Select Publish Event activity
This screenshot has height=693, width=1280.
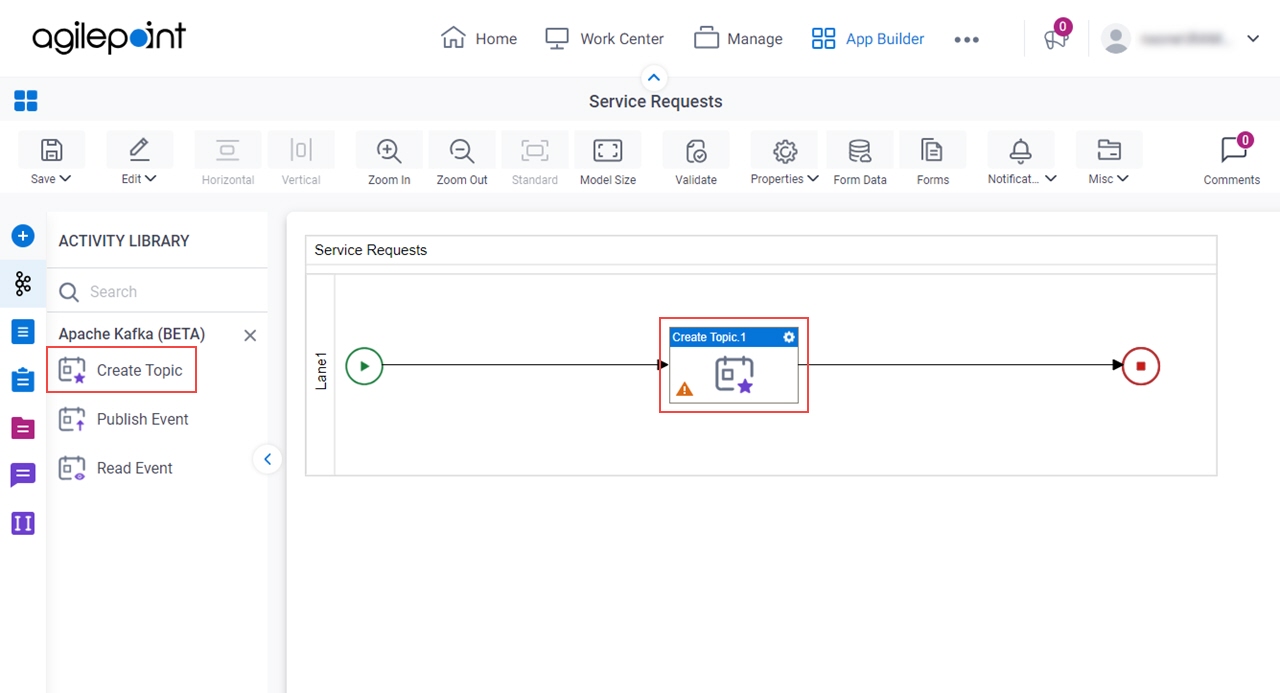click(x=124, y=419)
